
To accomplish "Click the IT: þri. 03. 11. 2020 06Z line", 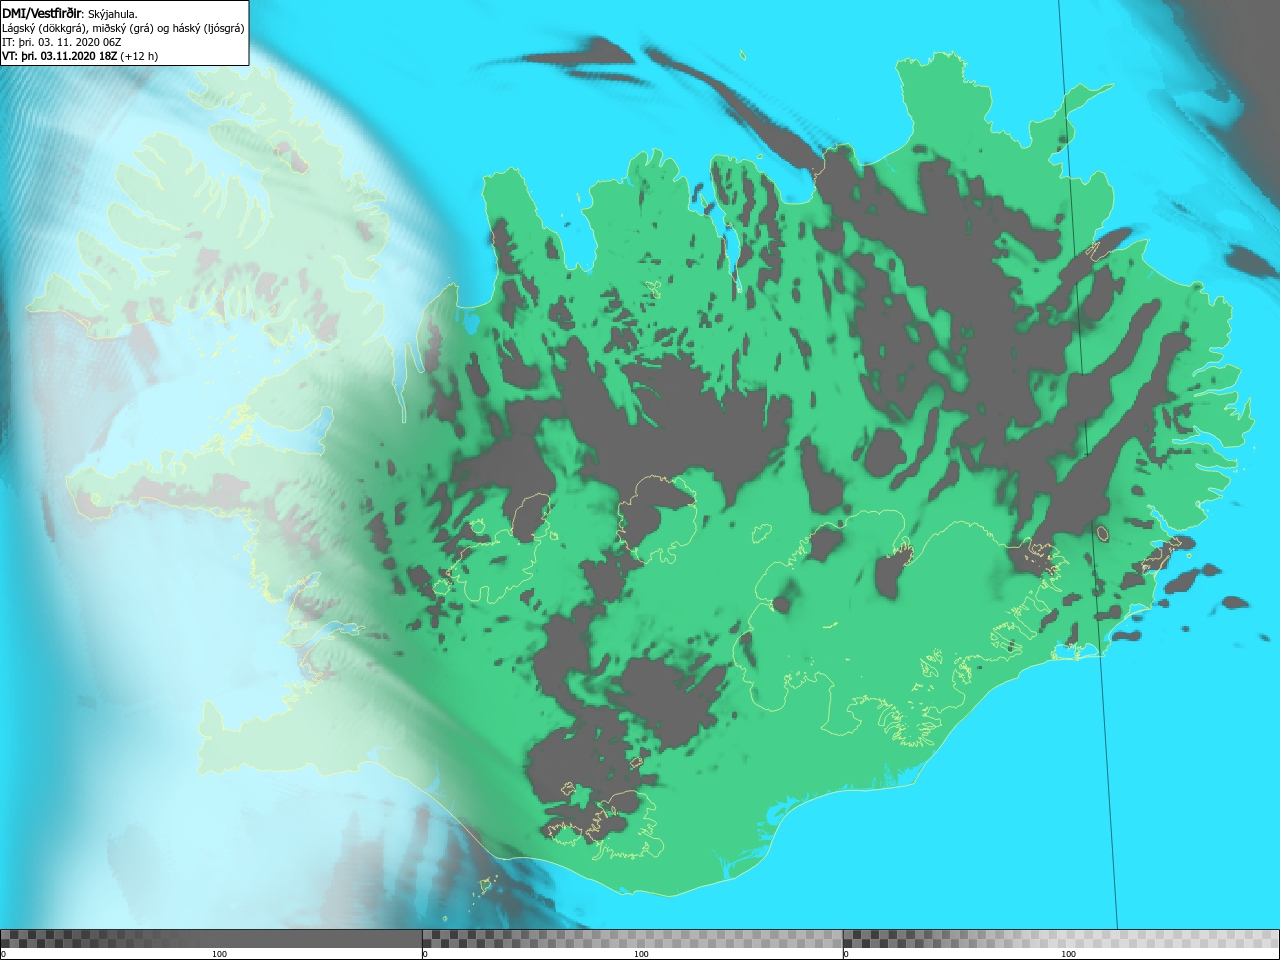I will 62,42.
